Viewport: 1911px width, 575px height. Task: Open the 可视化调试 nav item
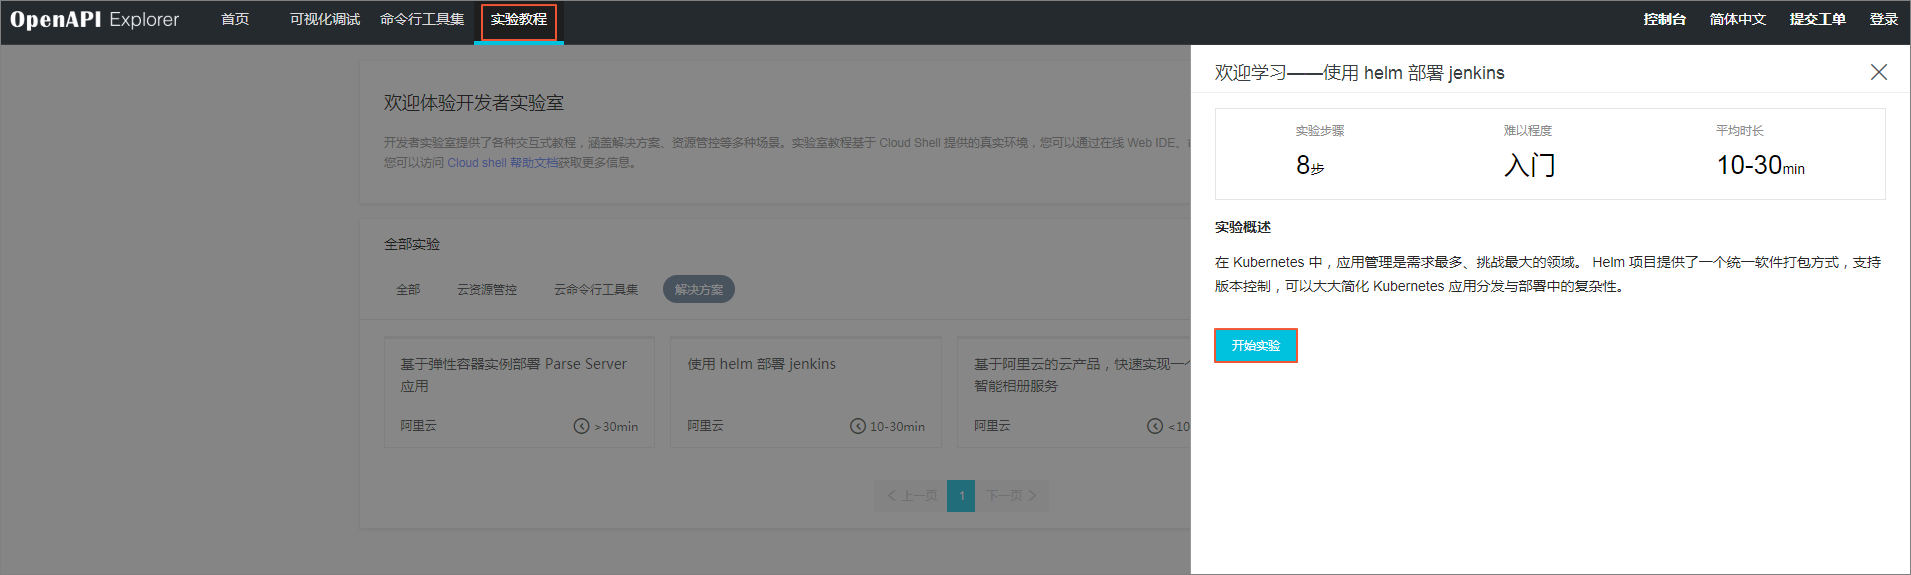(325, 20)
